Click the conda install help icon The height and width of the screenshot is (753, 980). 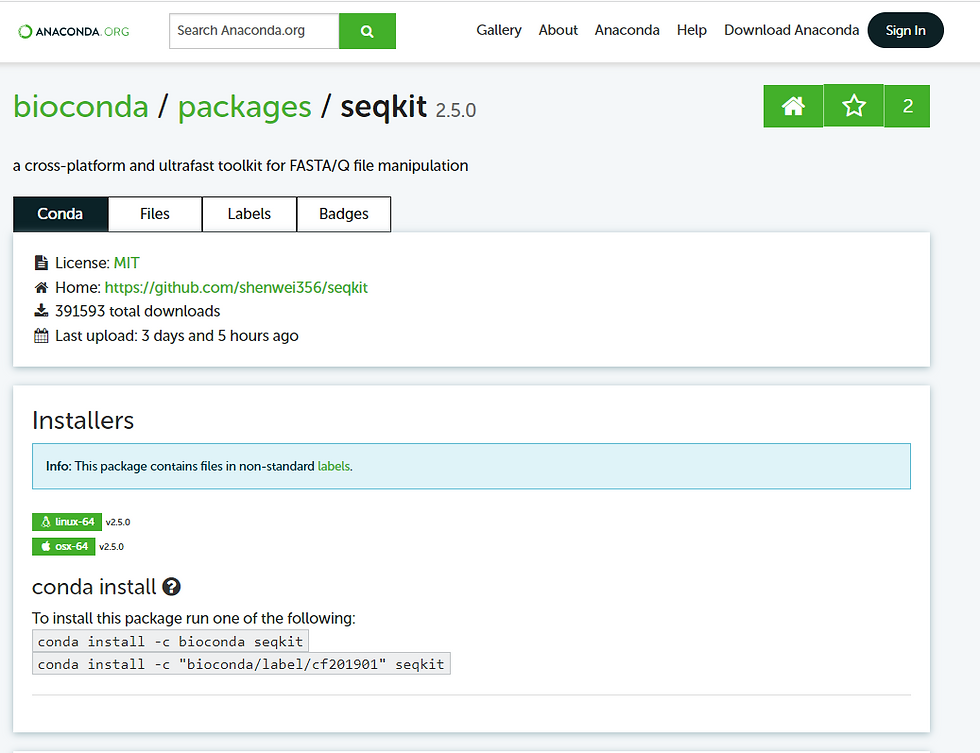tap(171, 587)
